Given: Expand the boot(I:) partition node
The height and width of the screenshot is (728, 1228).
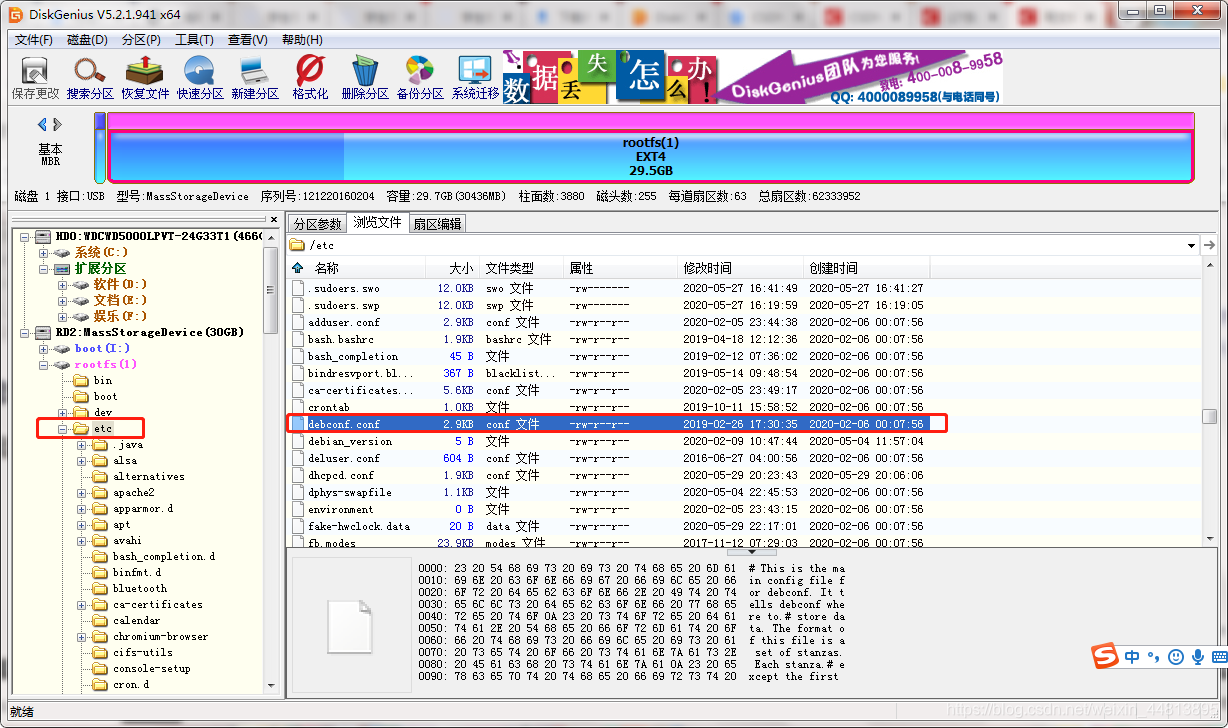Looking at the screenshot, I should [43, 348].
